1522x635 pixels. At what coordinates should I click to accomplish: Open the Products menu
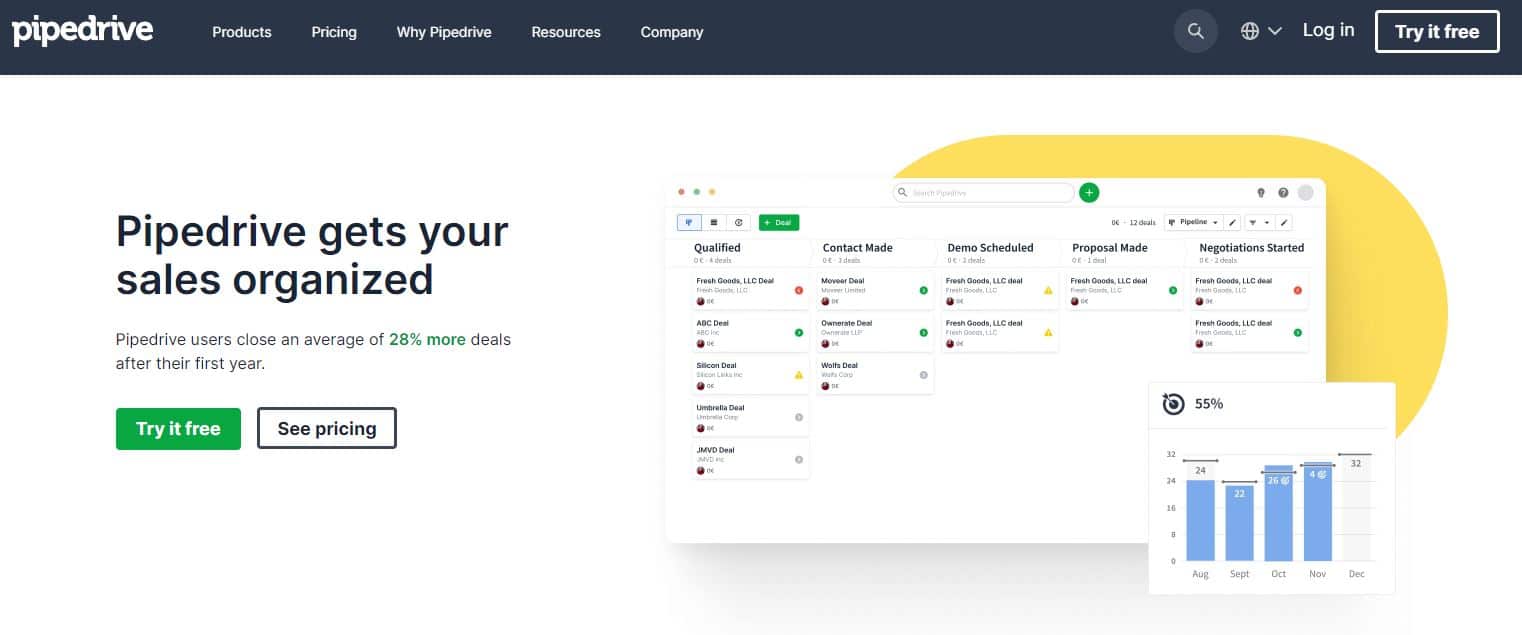(x=242, y=32)
